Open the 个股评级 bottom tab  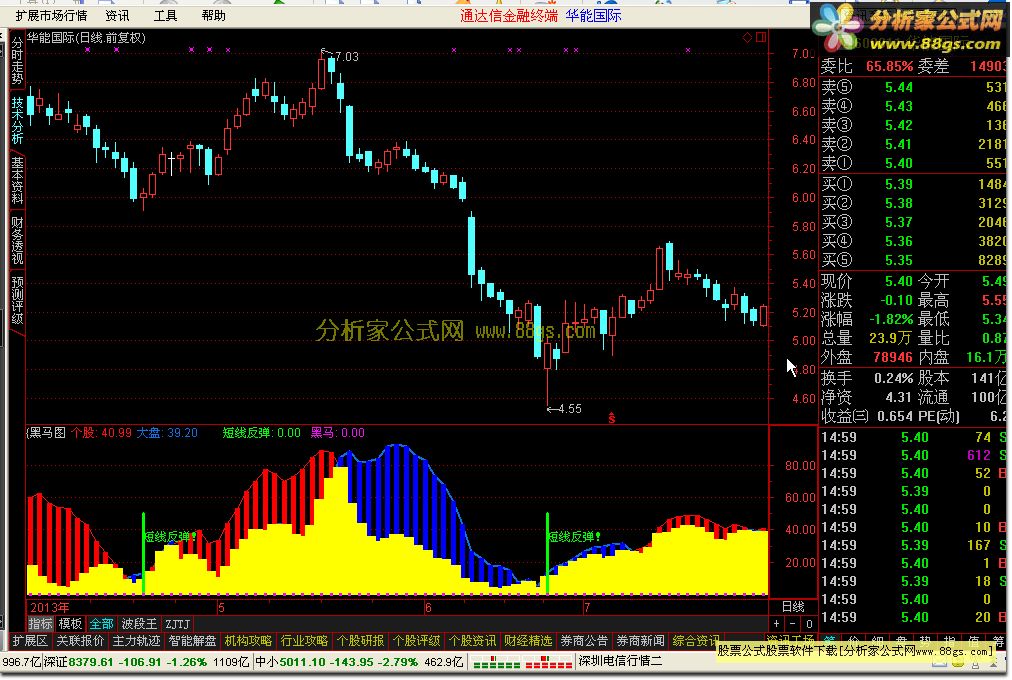[x=417, y=641]
